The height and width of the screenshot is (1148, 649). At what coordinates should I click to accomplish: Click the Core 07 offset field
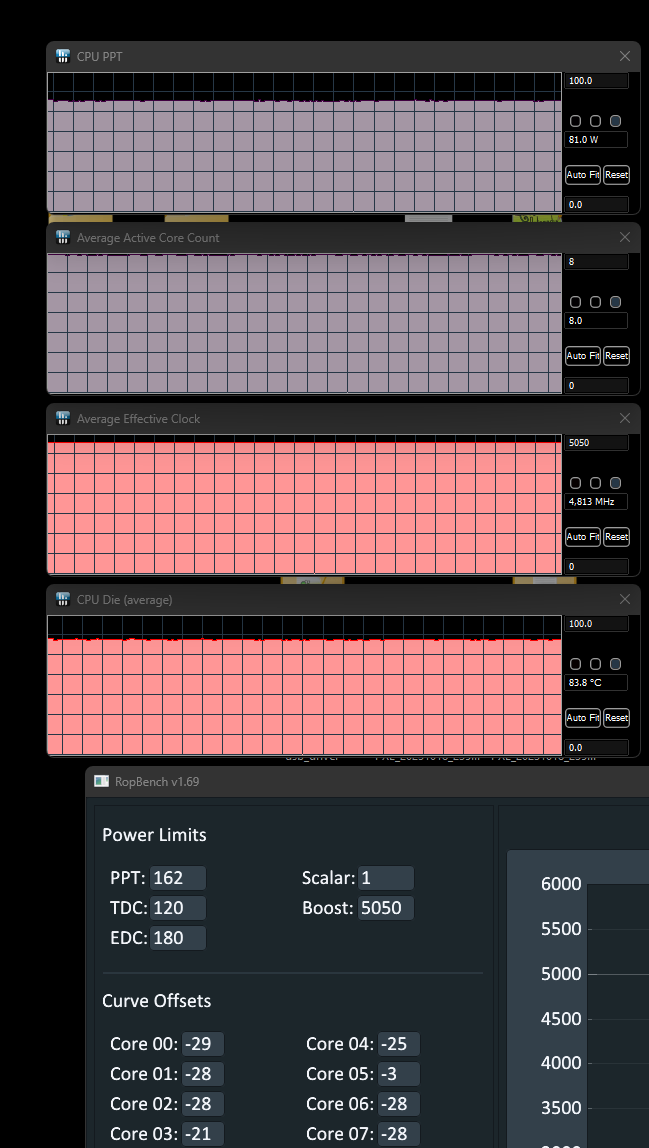pos(399,1134)
